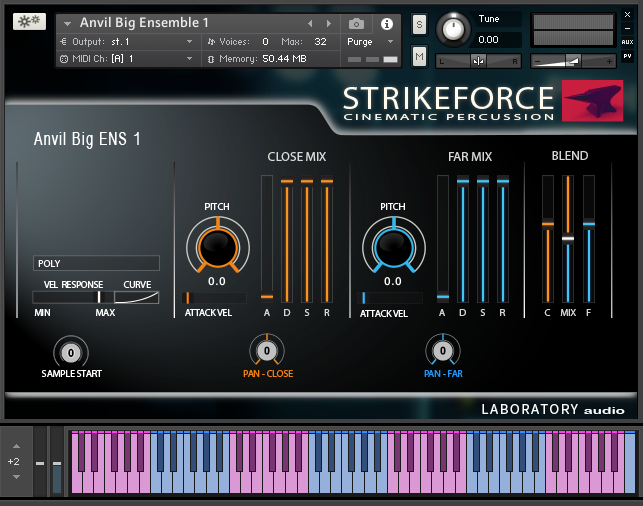Shift the keyboard octave up
Image resolution: width=643 pixels, height=506 pixels.
pos(14,447)
